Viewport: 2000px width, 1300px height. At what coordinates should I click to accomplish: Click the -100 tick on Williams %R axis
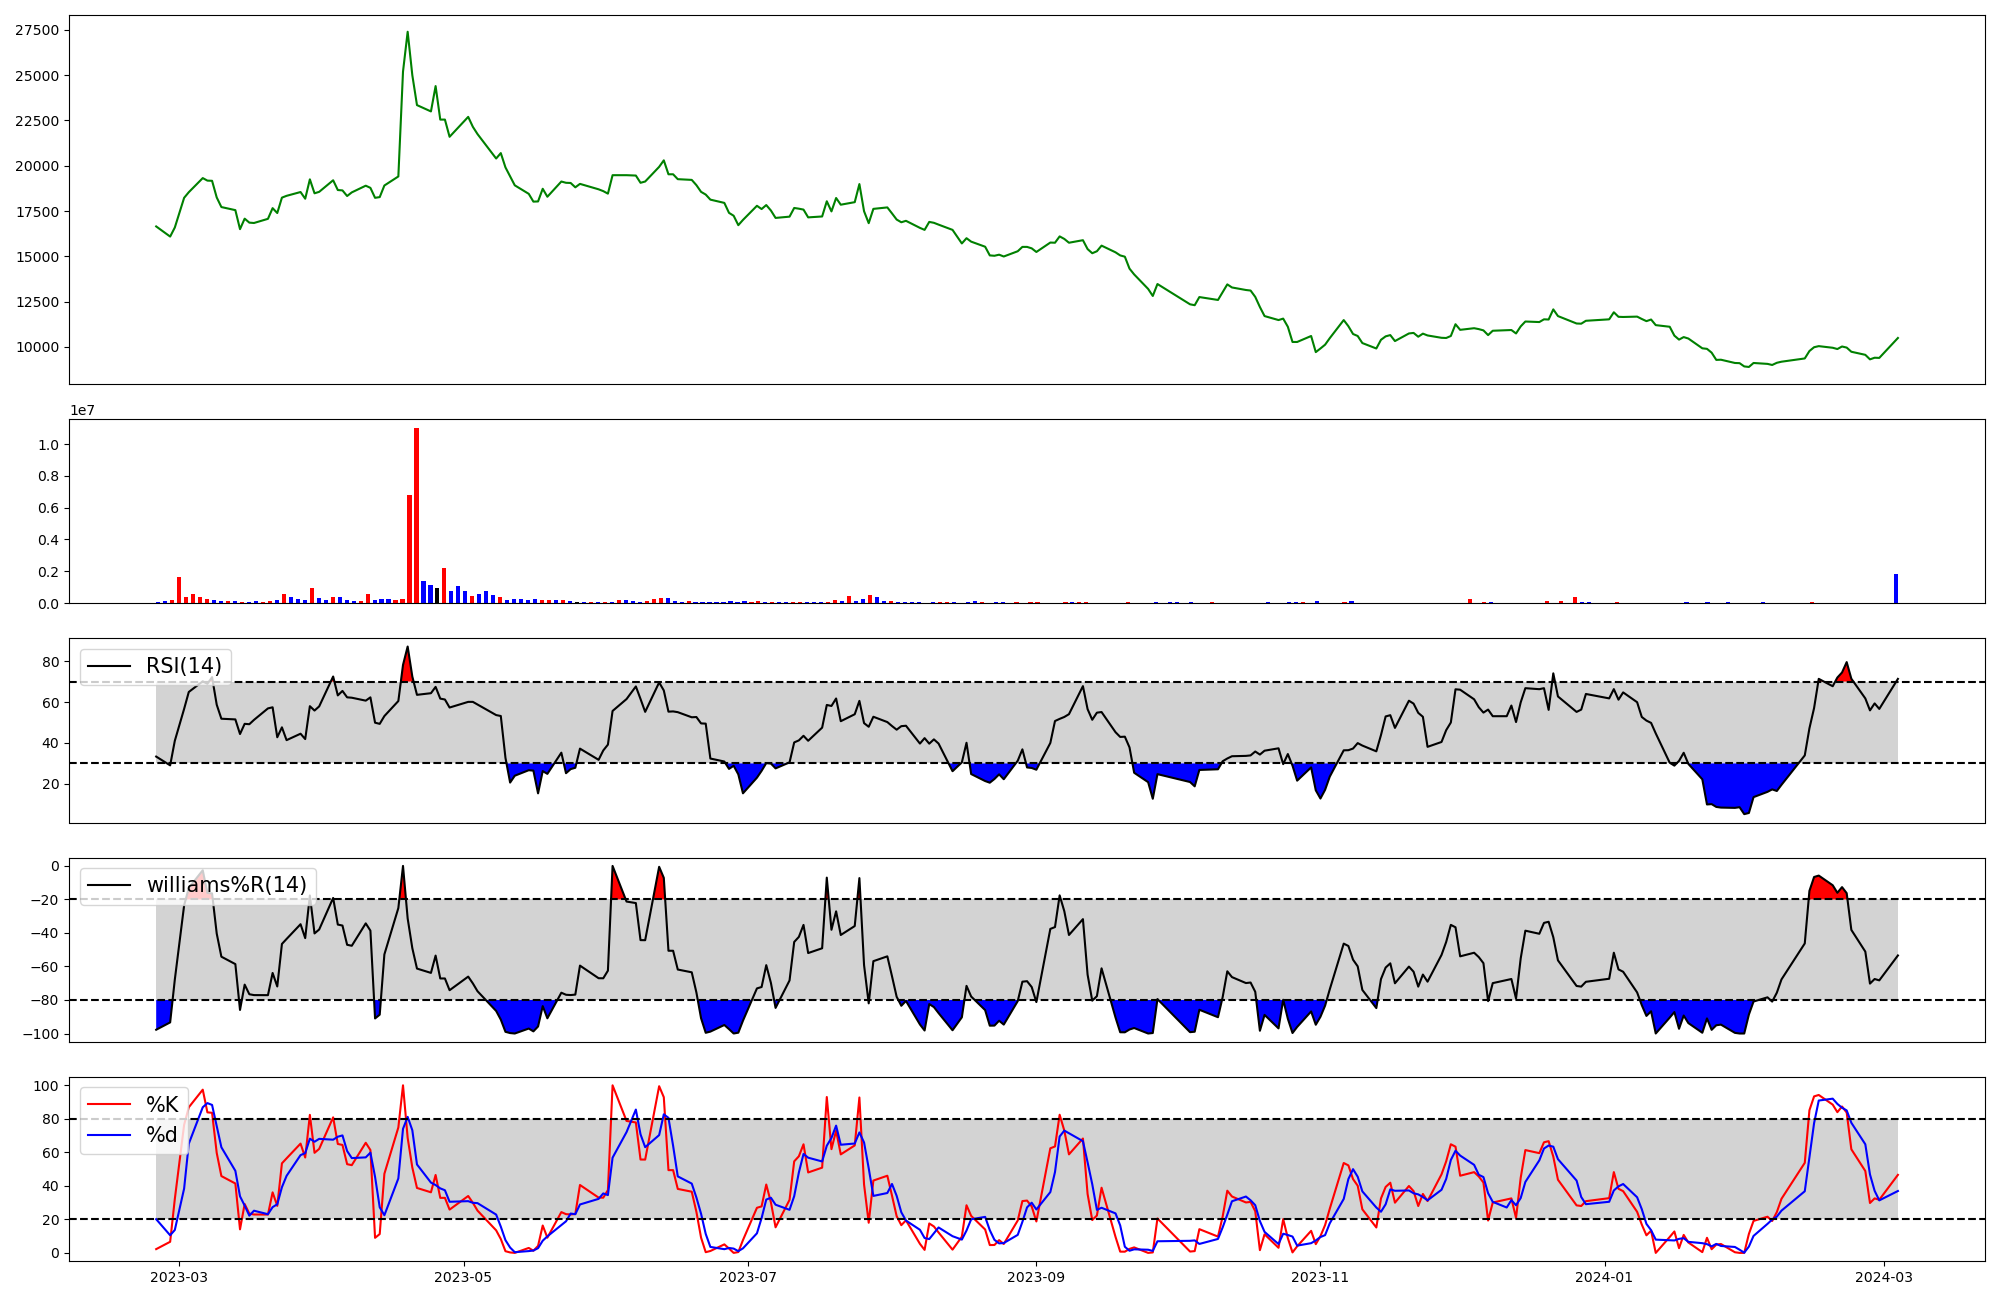pyautogui.click(x=40, y=1034)
